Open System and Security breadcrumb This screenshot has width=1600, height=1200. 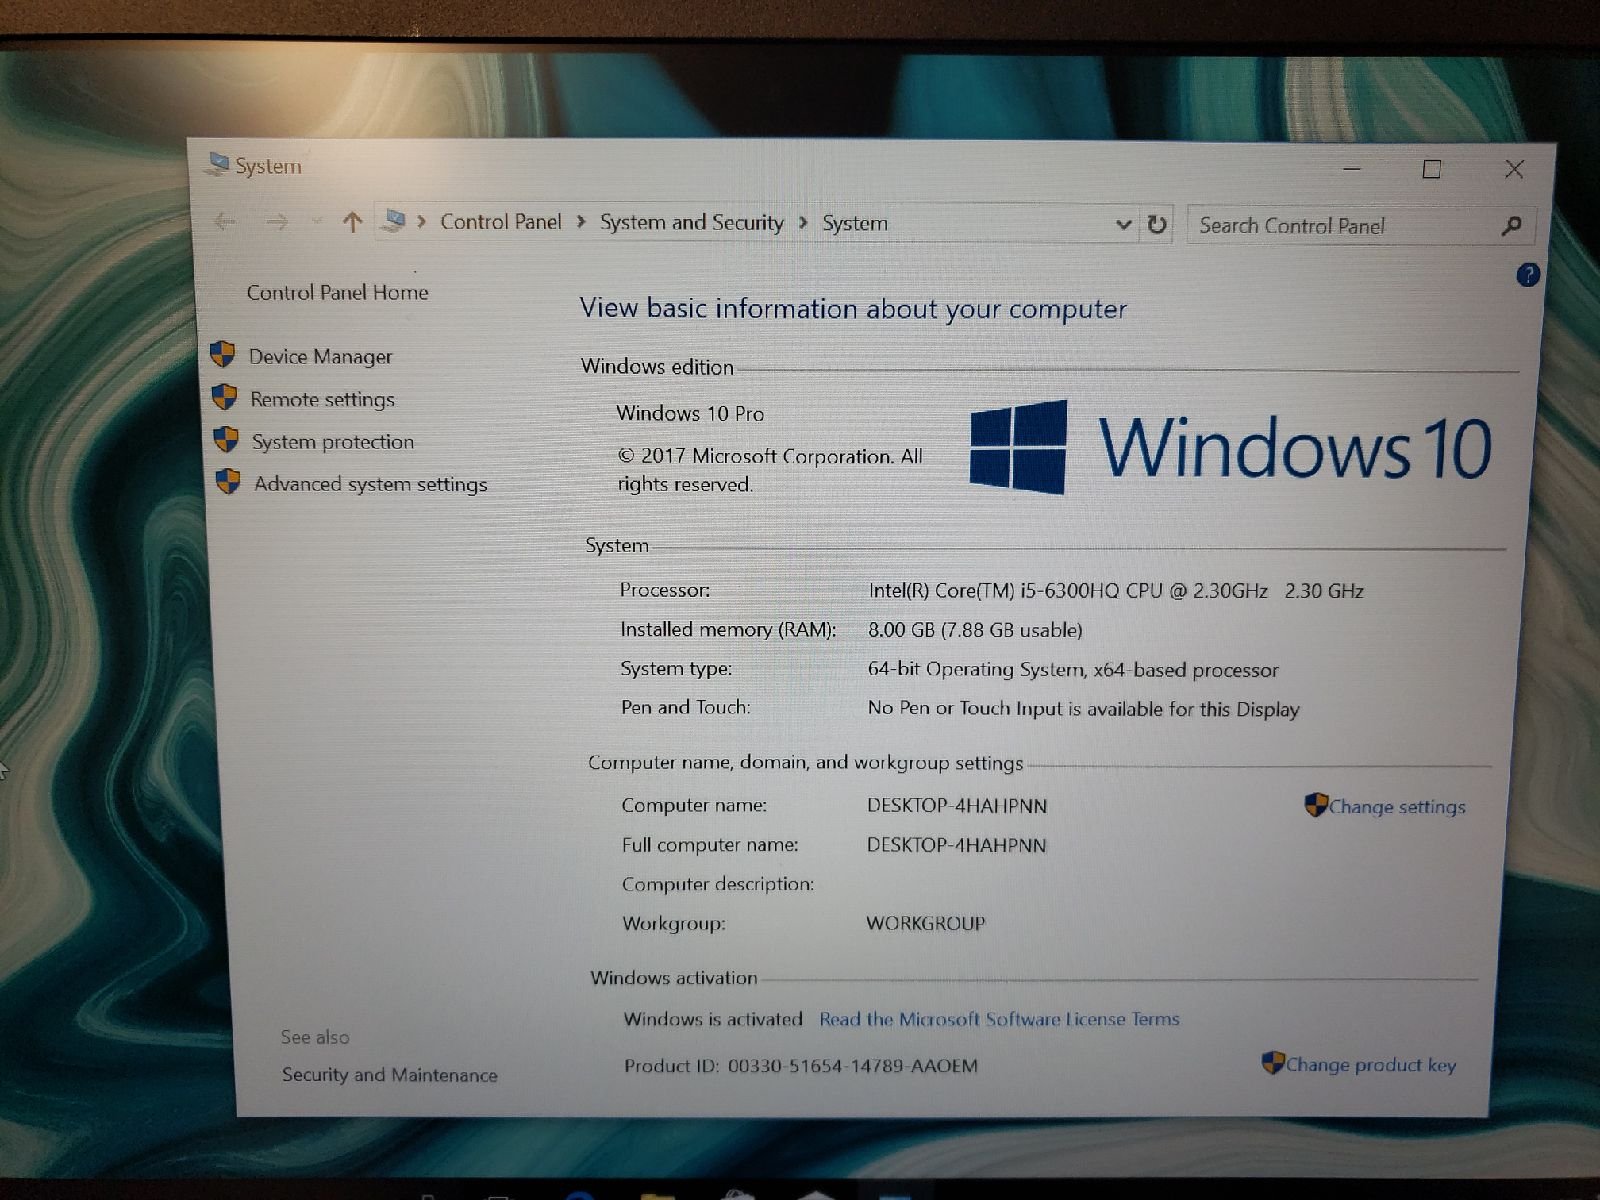pyautogui.click(x=692, y=223)
